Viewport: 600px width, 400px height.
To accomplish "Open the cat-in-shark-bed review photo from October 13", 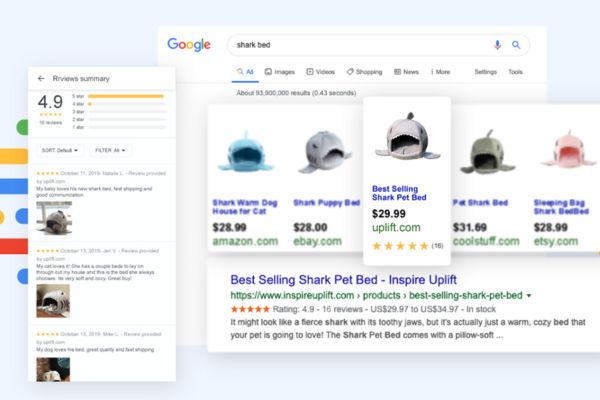I will [53, 301].
